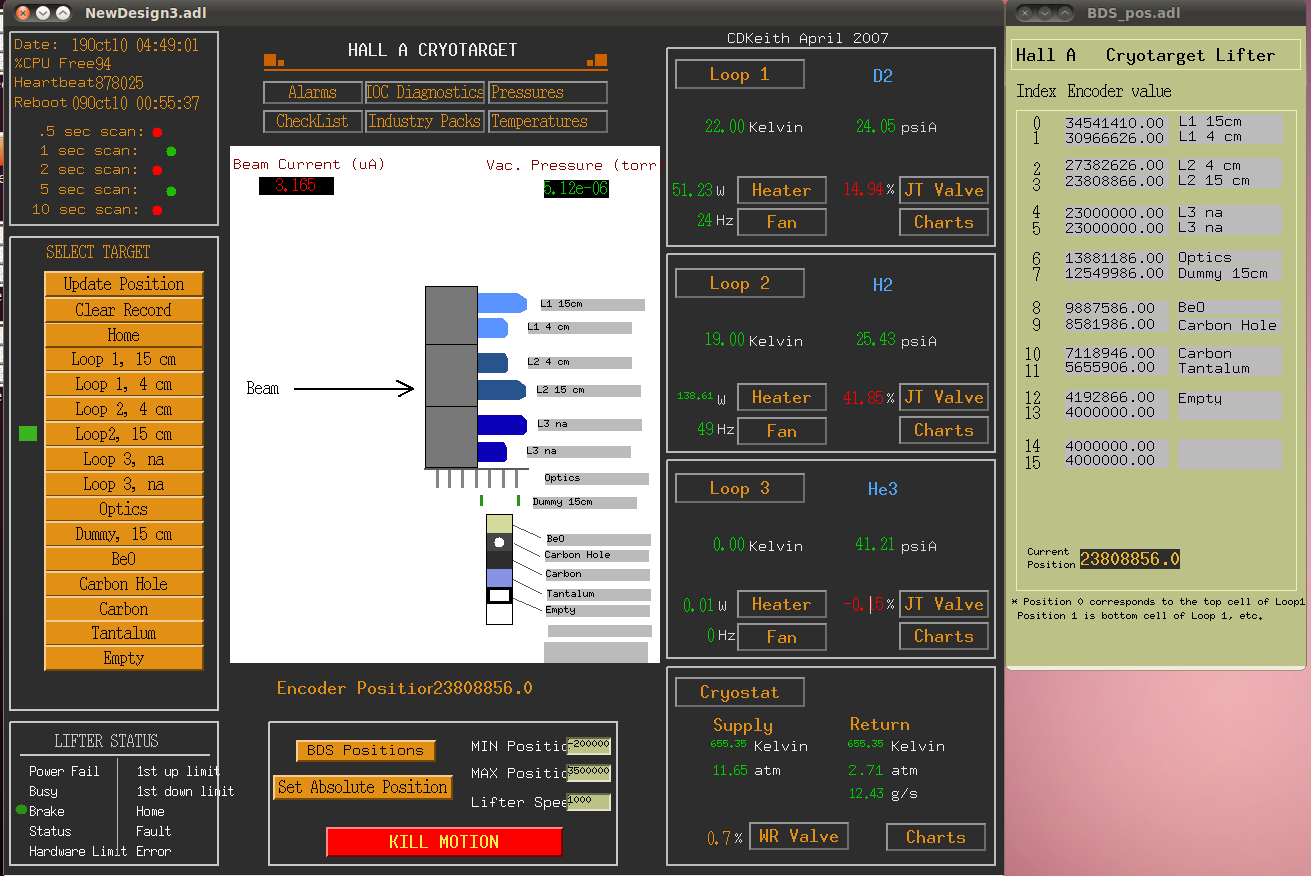Select target Loop 1, 15 cm
The height and width of the screenshot is (876, 1311).
pyautogui.click(x=124, y=359)
